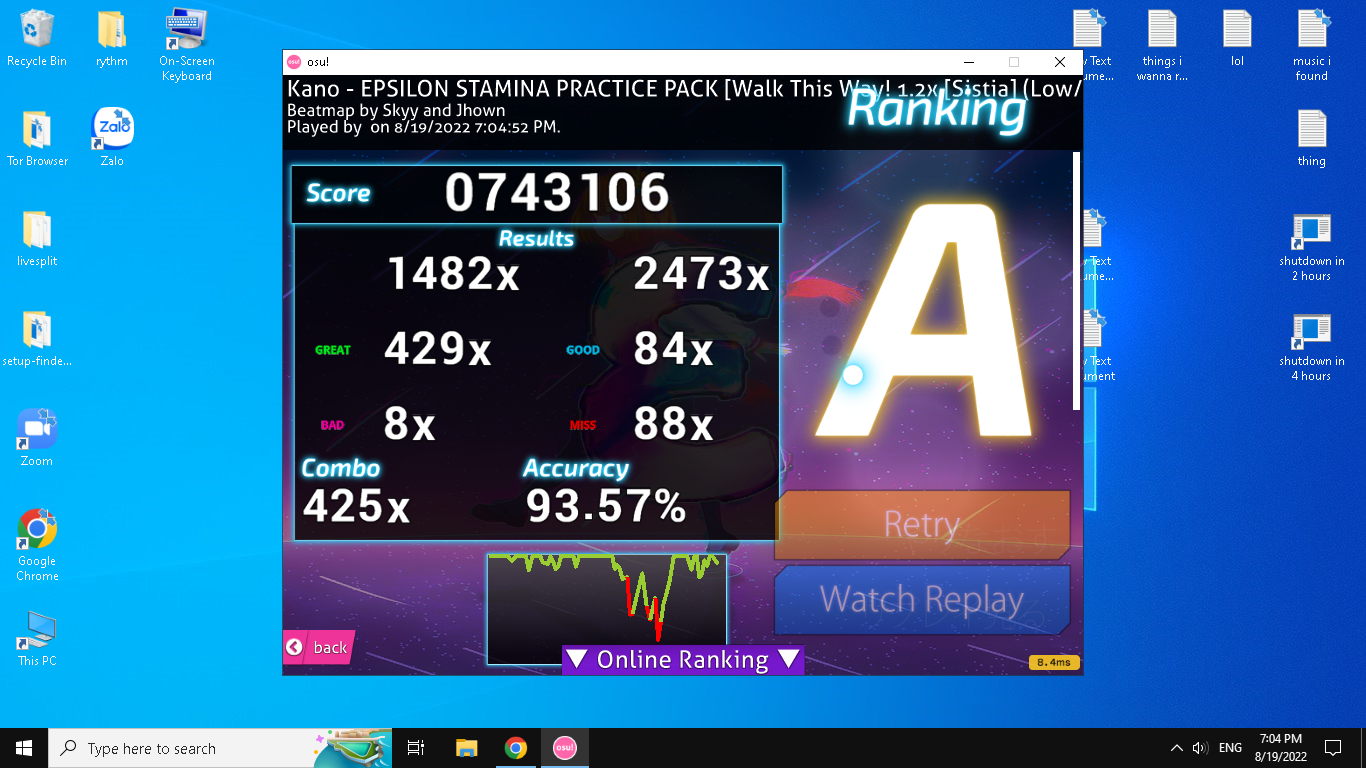This screenshot has height=768, width=1366.
Task: Go back using the pink back button
Action: tap(318, 647)
